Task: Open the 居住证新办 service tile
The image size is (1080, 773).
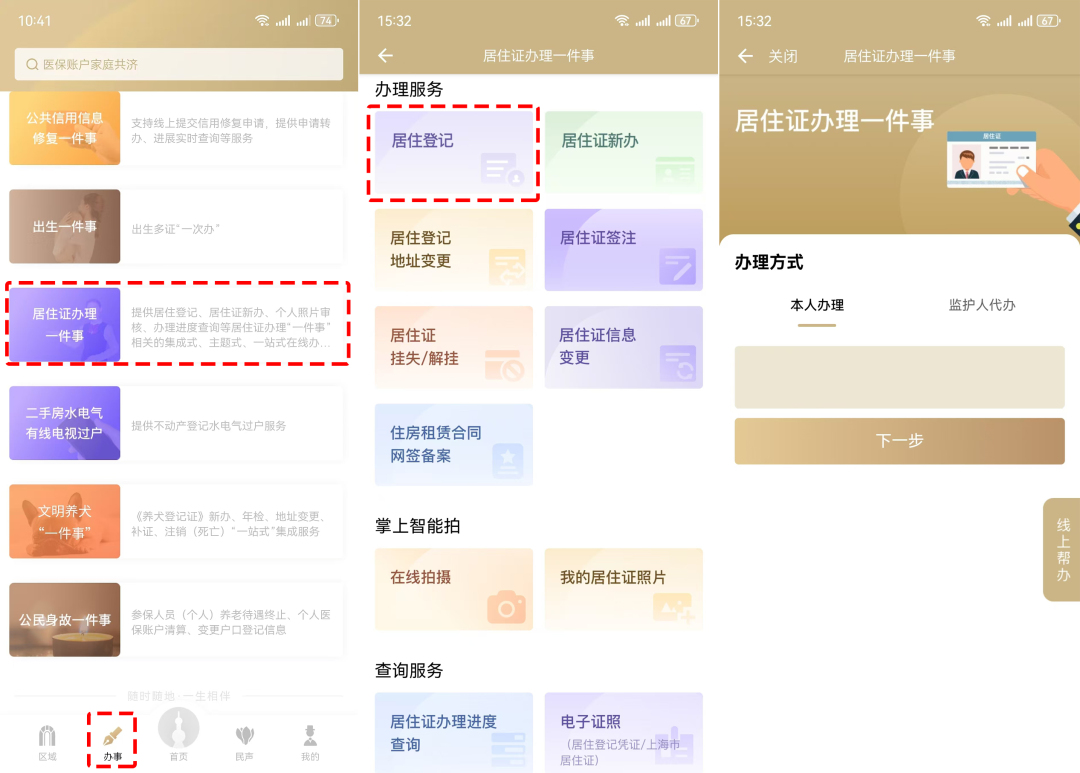Action: (623, 152)
